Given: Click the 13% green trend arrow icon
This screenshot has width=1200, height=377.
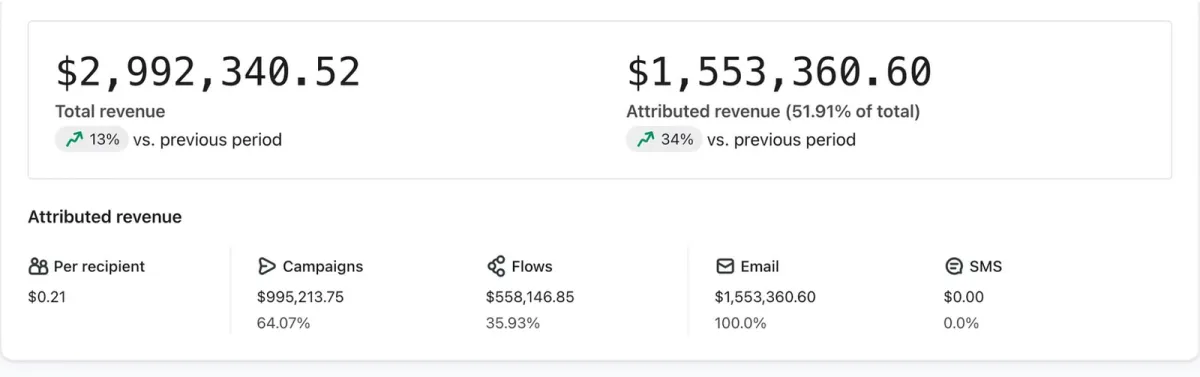Looking at the screenshot, I should pyautogui.click(x=73, y=140).
